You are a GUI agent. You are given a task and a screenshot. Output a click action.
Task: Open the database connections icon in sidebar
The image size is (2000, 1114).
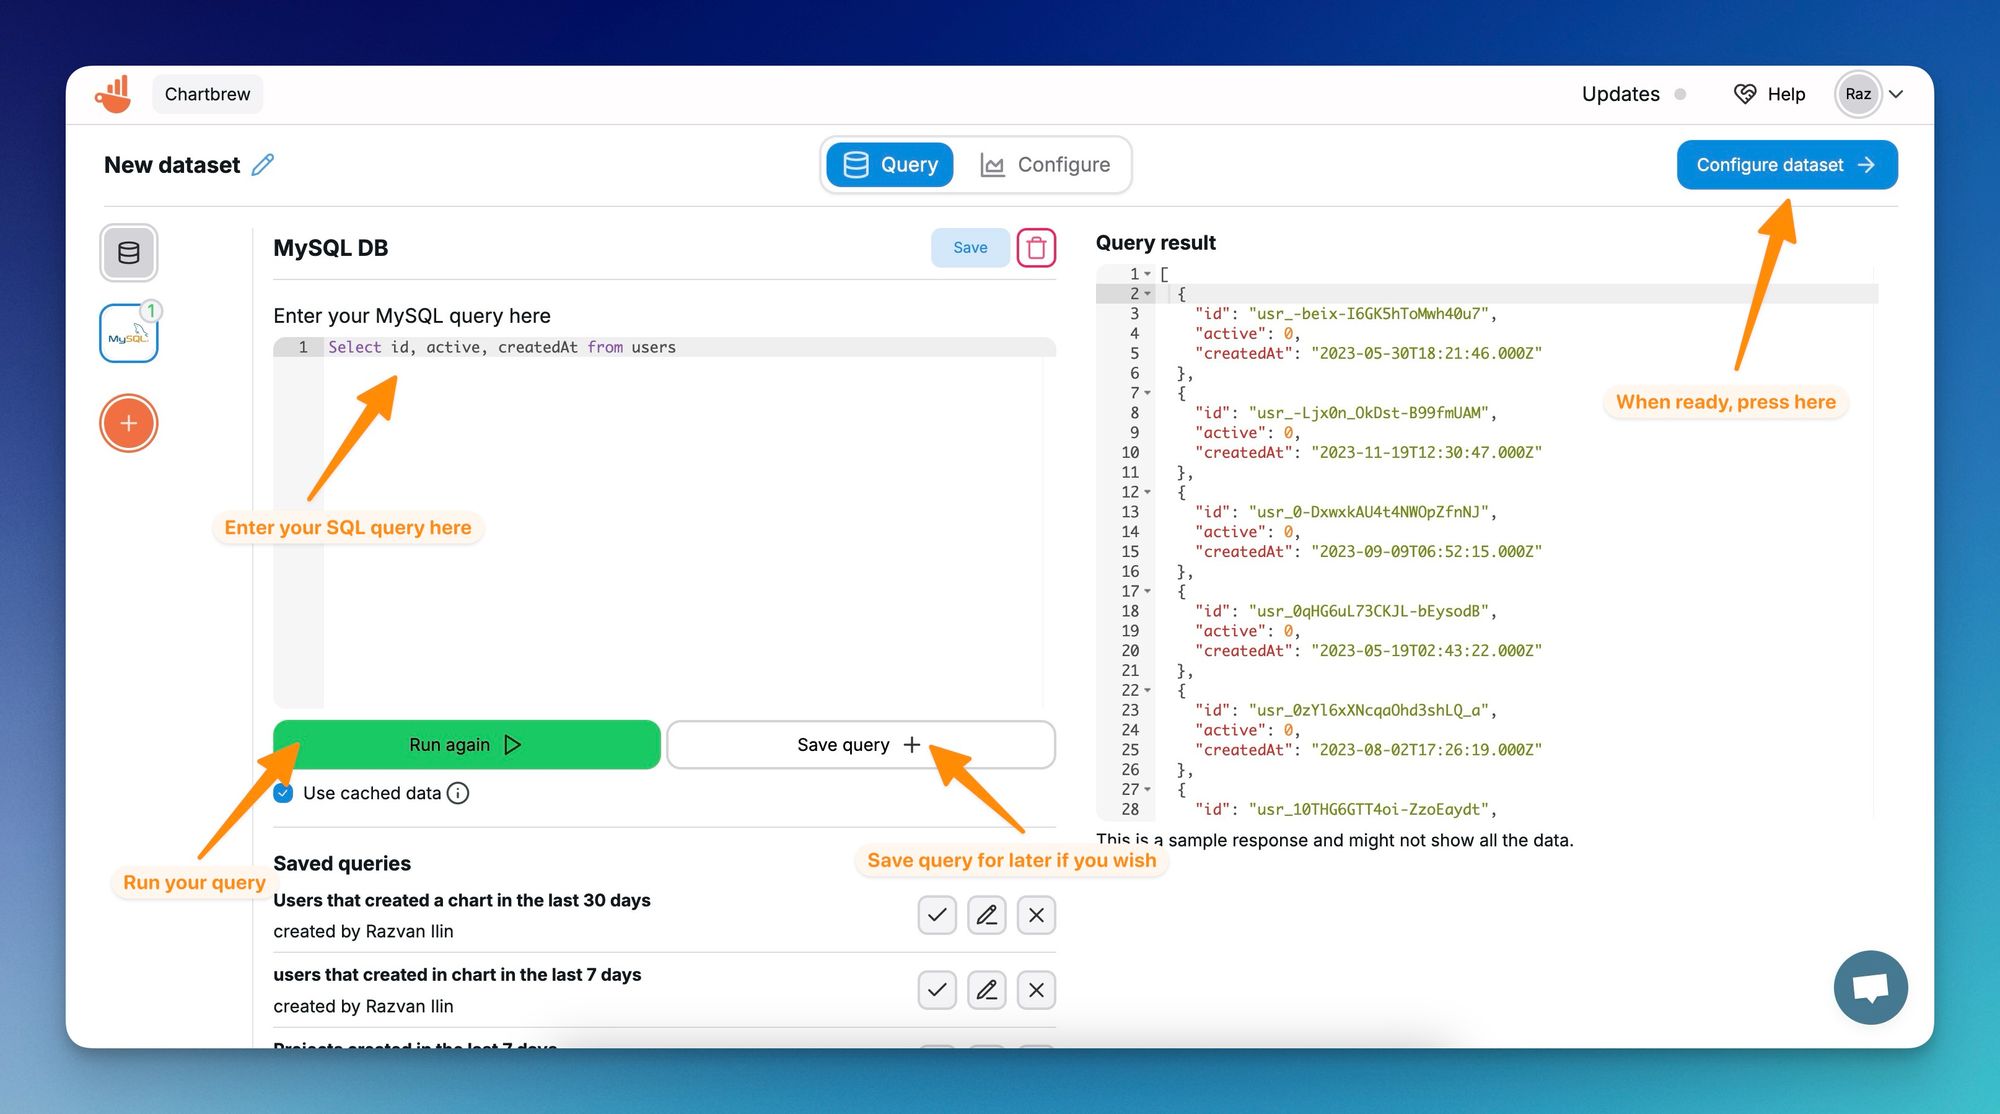128,252
